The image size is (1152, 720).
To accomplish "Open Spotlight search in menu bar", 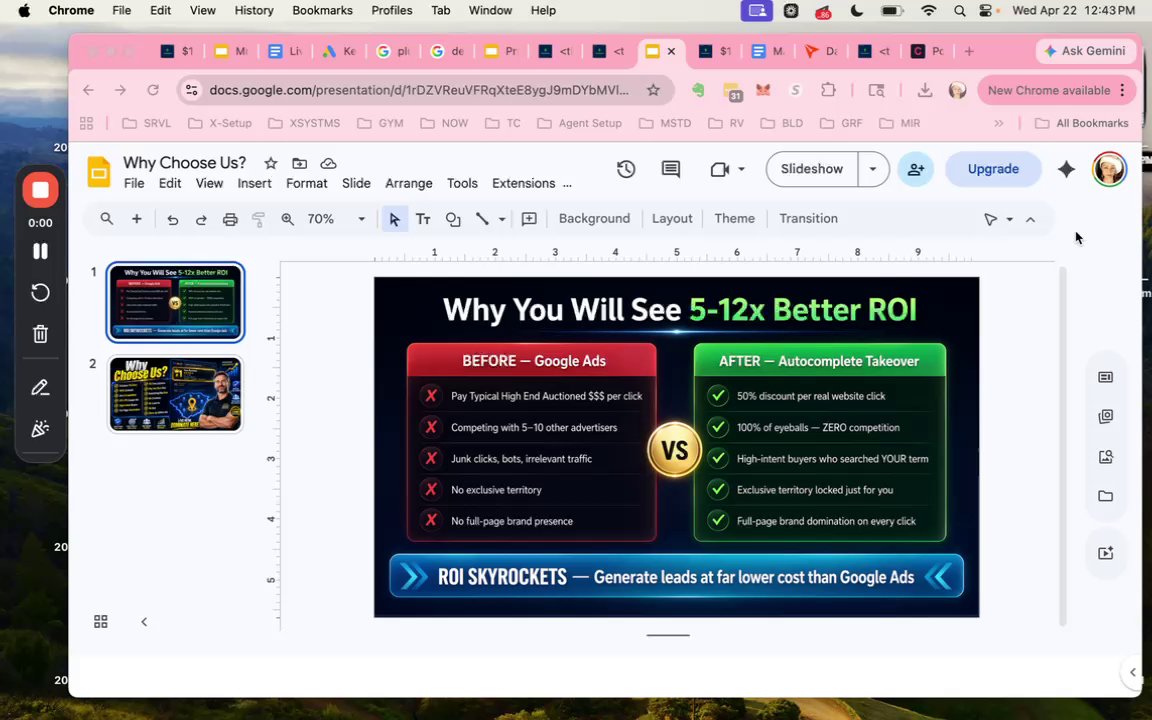I will (x=960, y=10).
